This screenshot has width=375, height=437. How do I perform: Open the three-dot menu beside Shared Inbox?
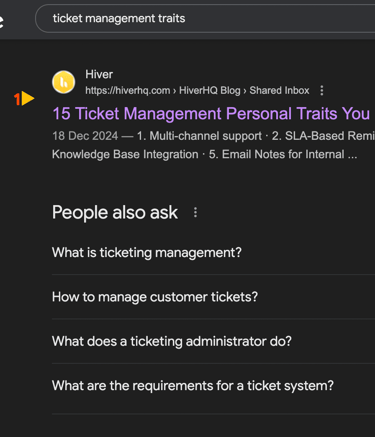pos(322,90)
